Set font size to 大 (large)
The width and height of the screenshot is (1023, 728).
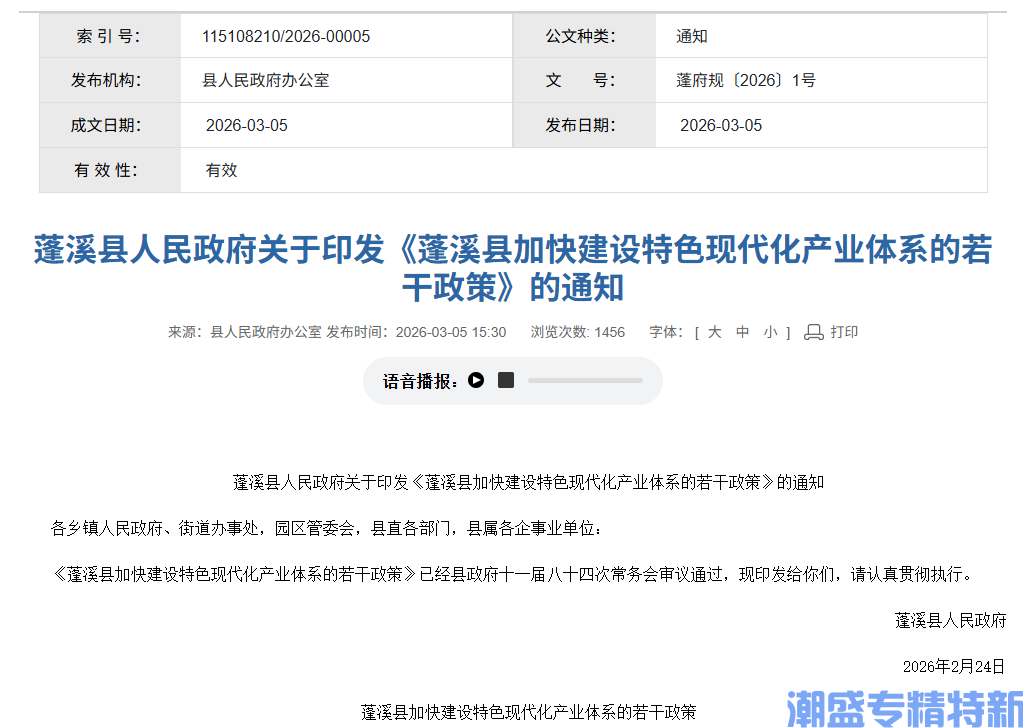[714, 332]
